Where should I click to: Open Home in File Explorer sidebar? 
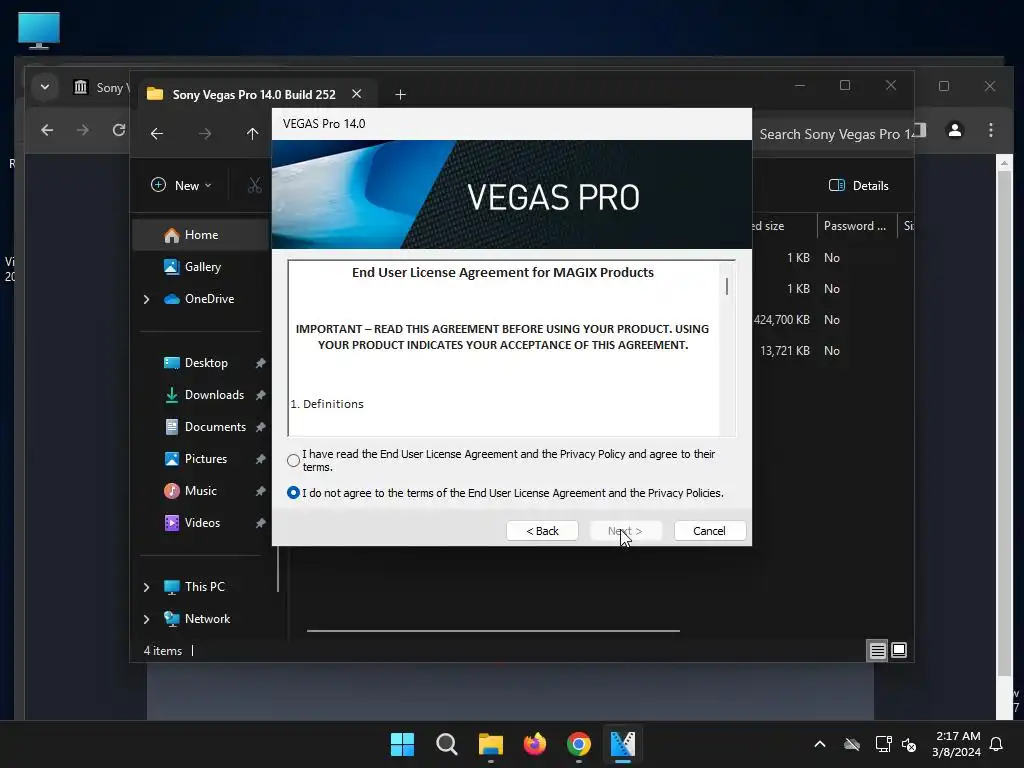point(200,235)
